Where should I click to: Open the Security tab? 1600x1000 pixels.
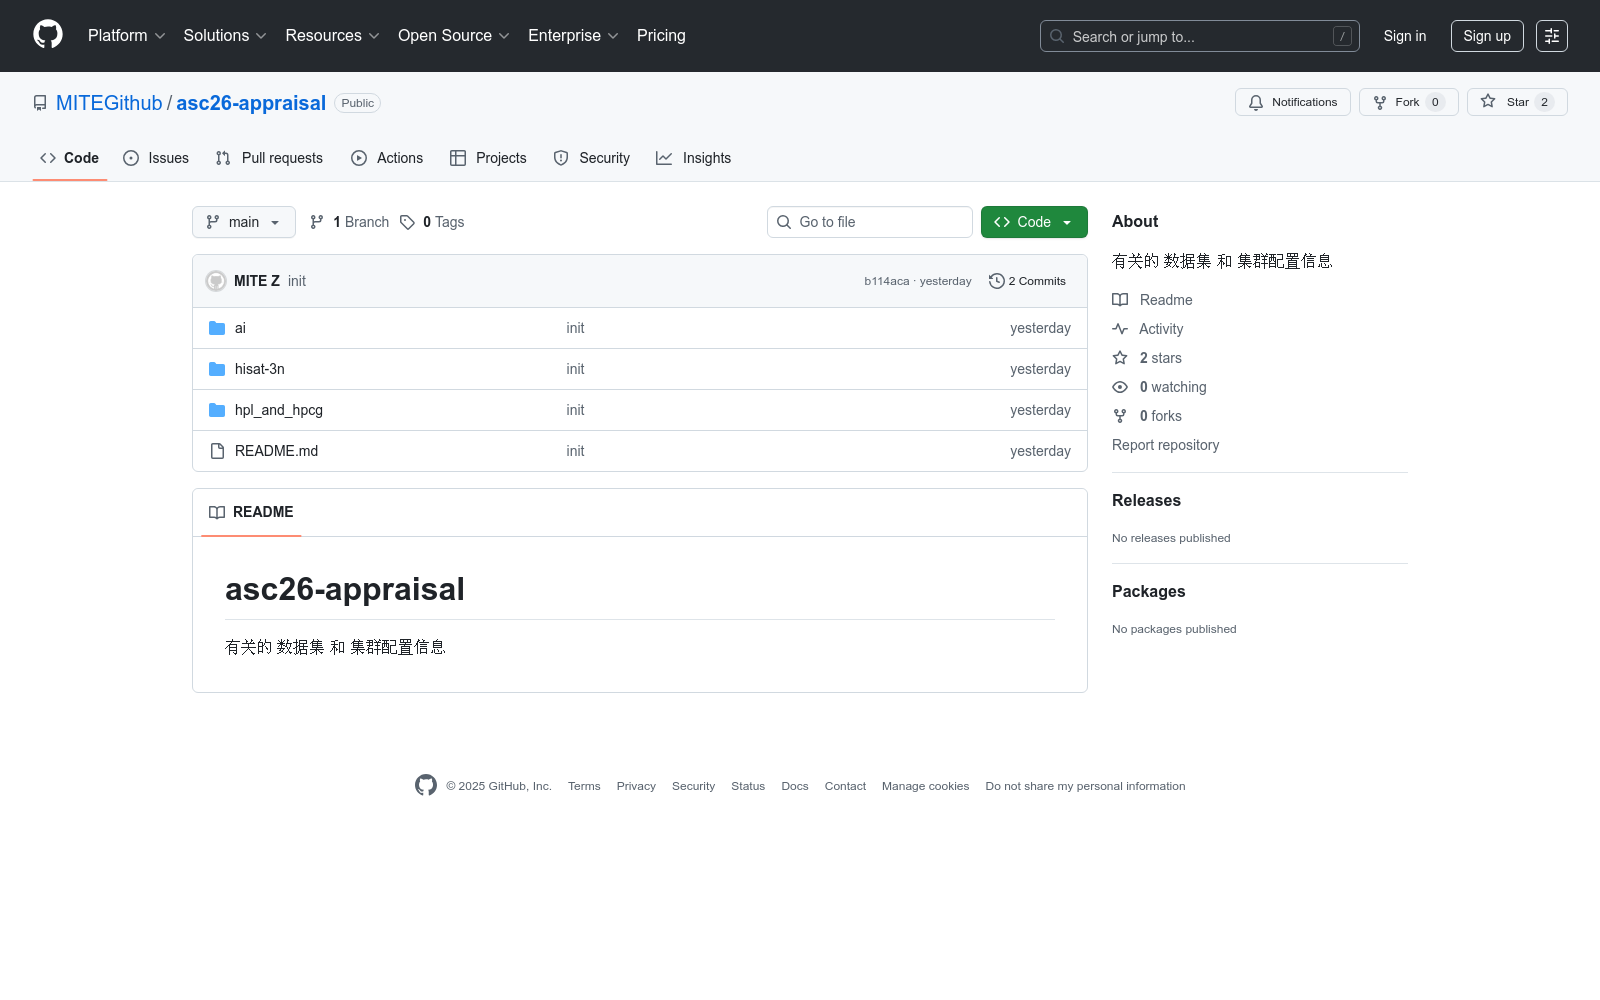[x=592, y=158]
